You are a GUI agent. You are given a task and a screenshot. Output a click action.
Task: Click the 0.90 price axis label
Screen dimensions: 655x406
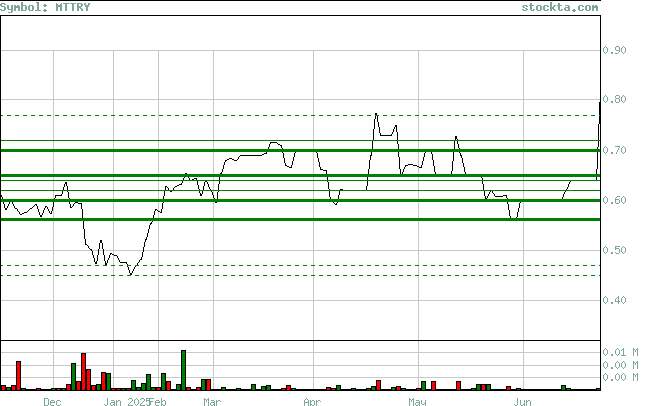pos(614,50)
